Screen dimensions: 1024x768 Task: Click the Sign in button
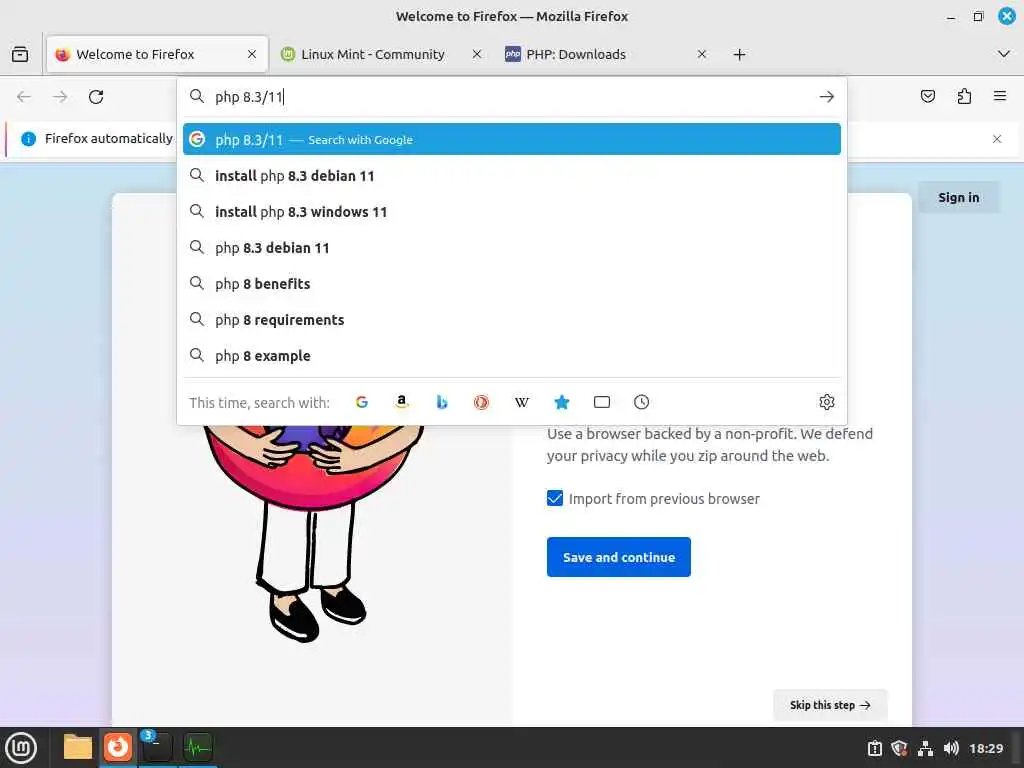pos(959,197)
